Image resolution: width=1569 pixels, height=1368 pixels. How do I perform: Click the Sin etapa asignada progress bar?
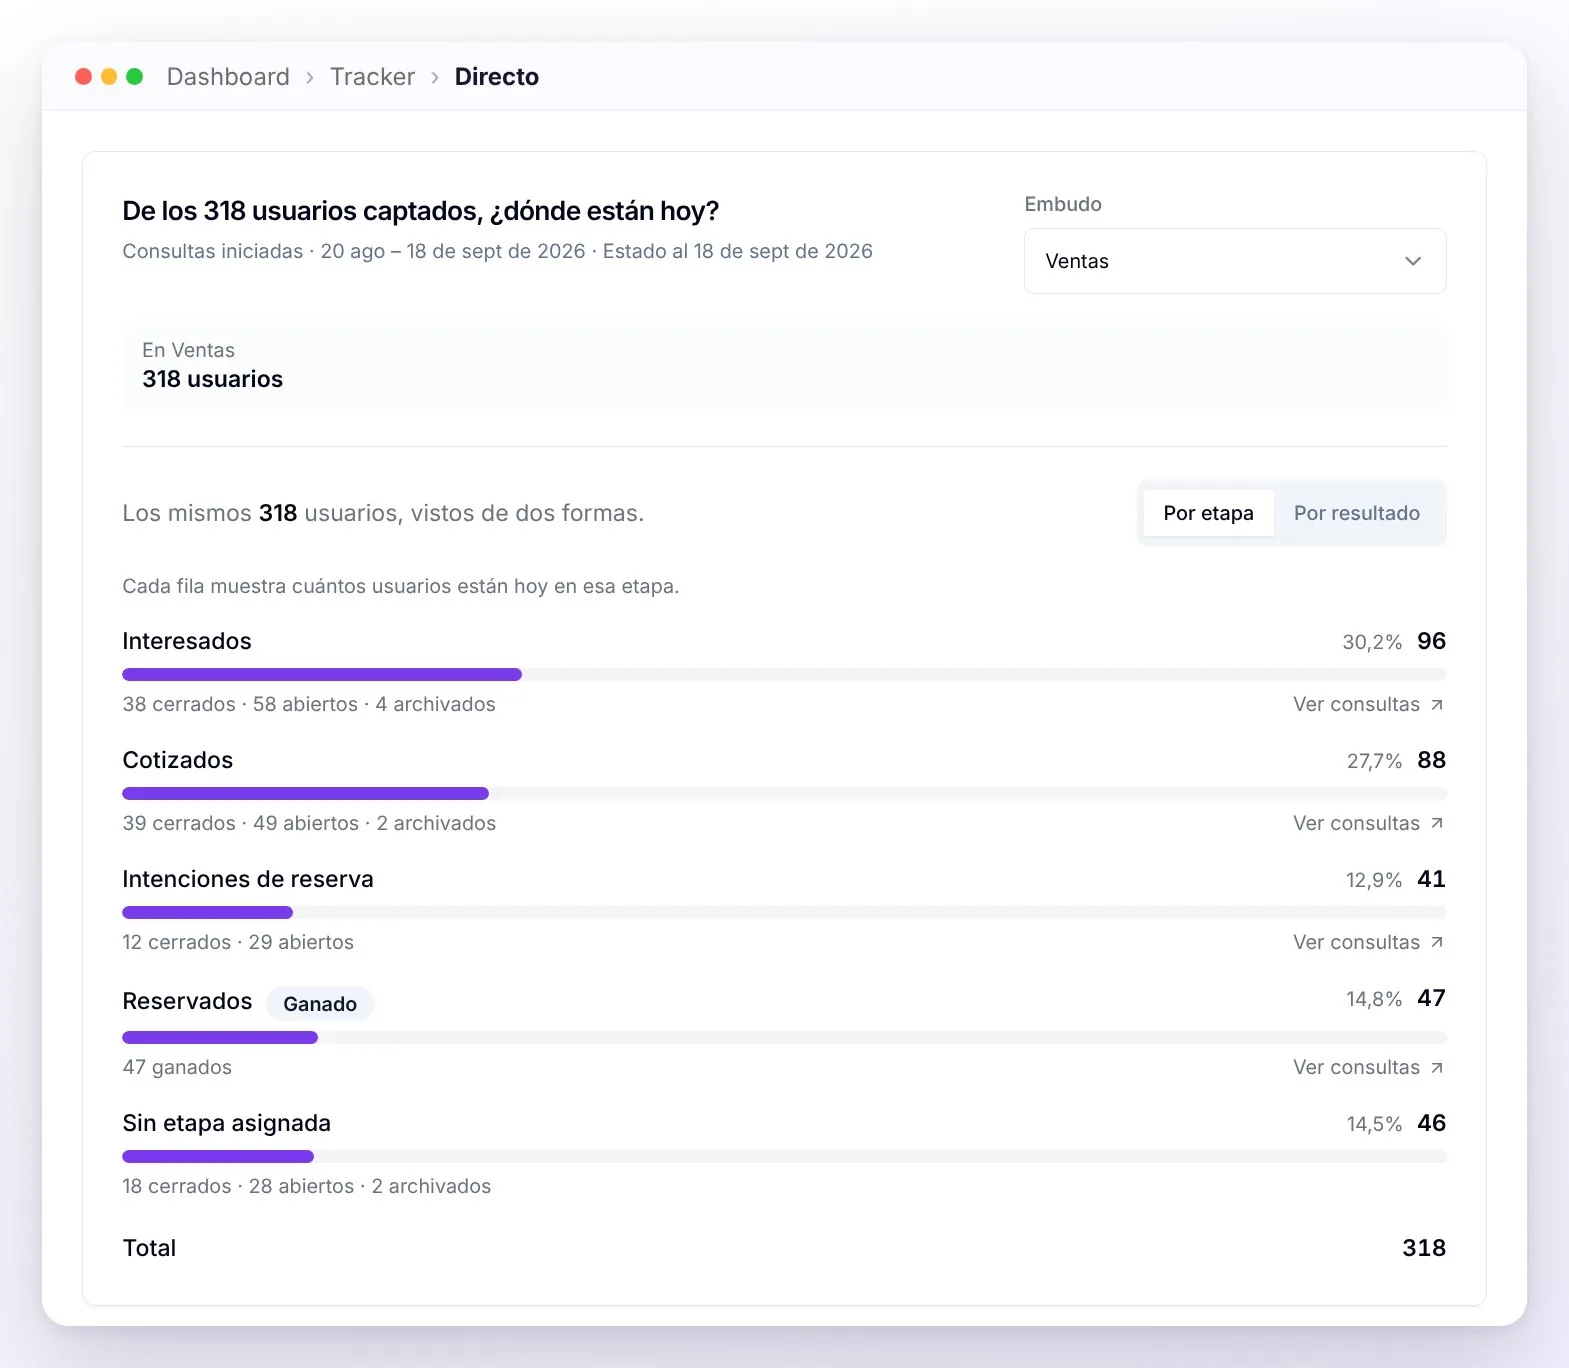(784, 1157)
